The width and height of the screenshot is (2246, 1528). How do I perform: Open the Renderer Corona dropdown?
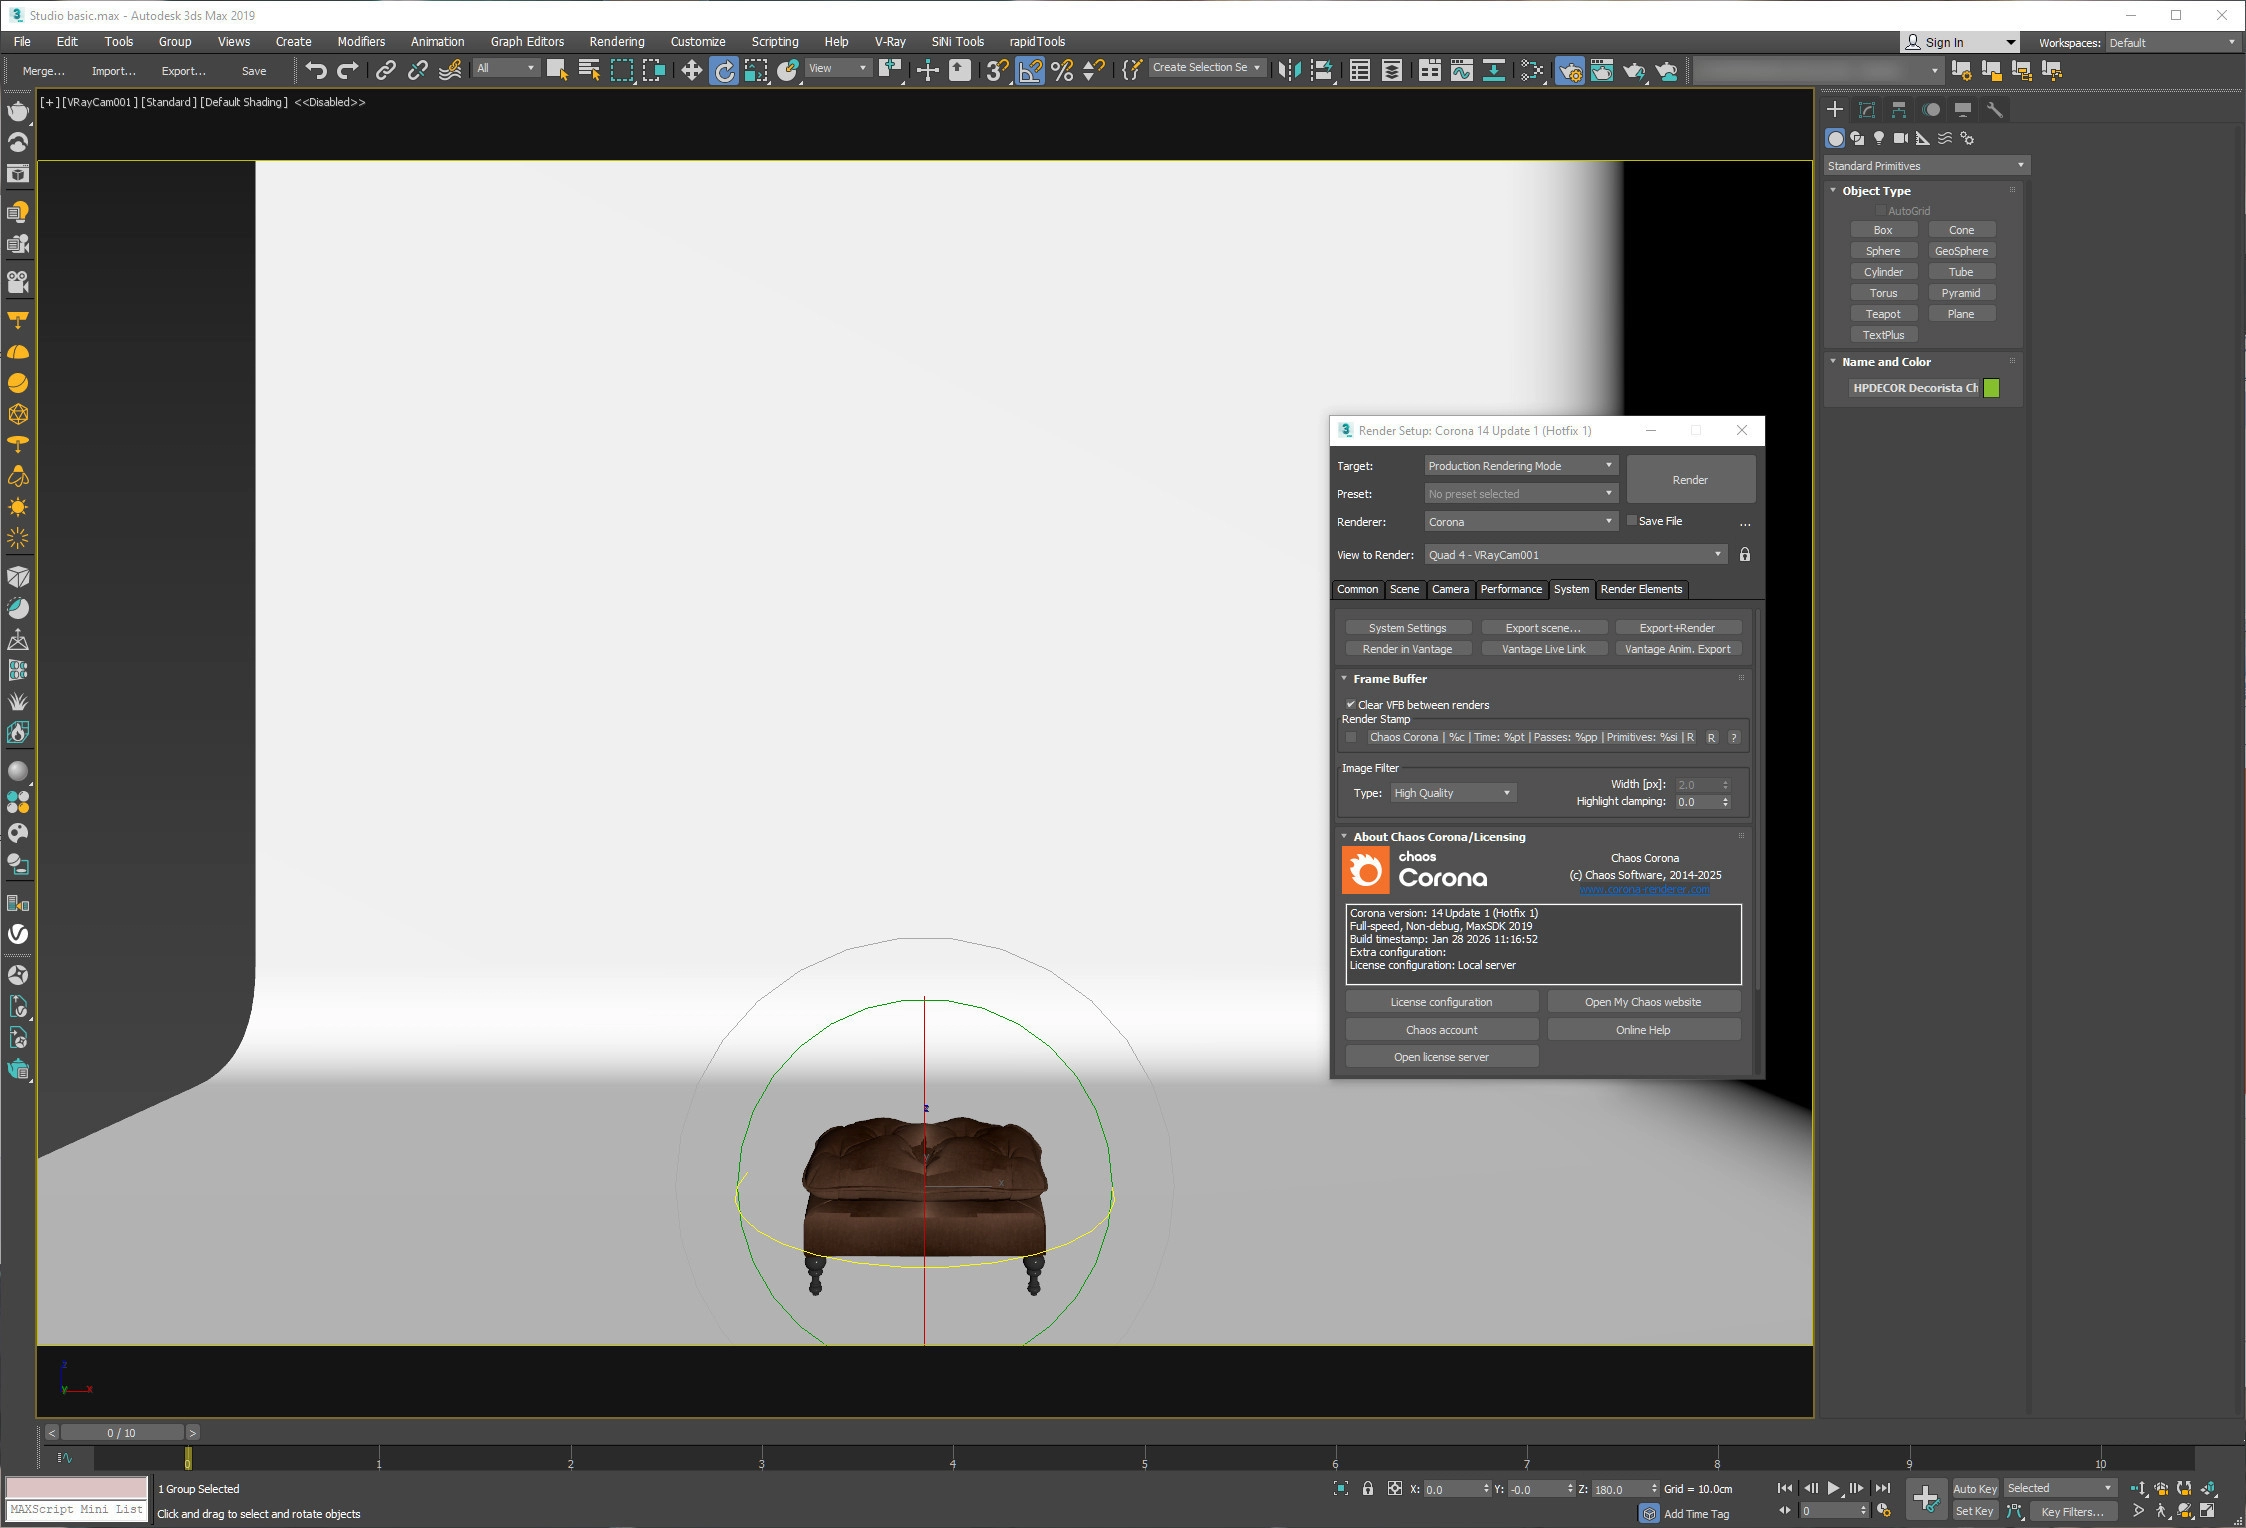click(x=1520, y=522)
